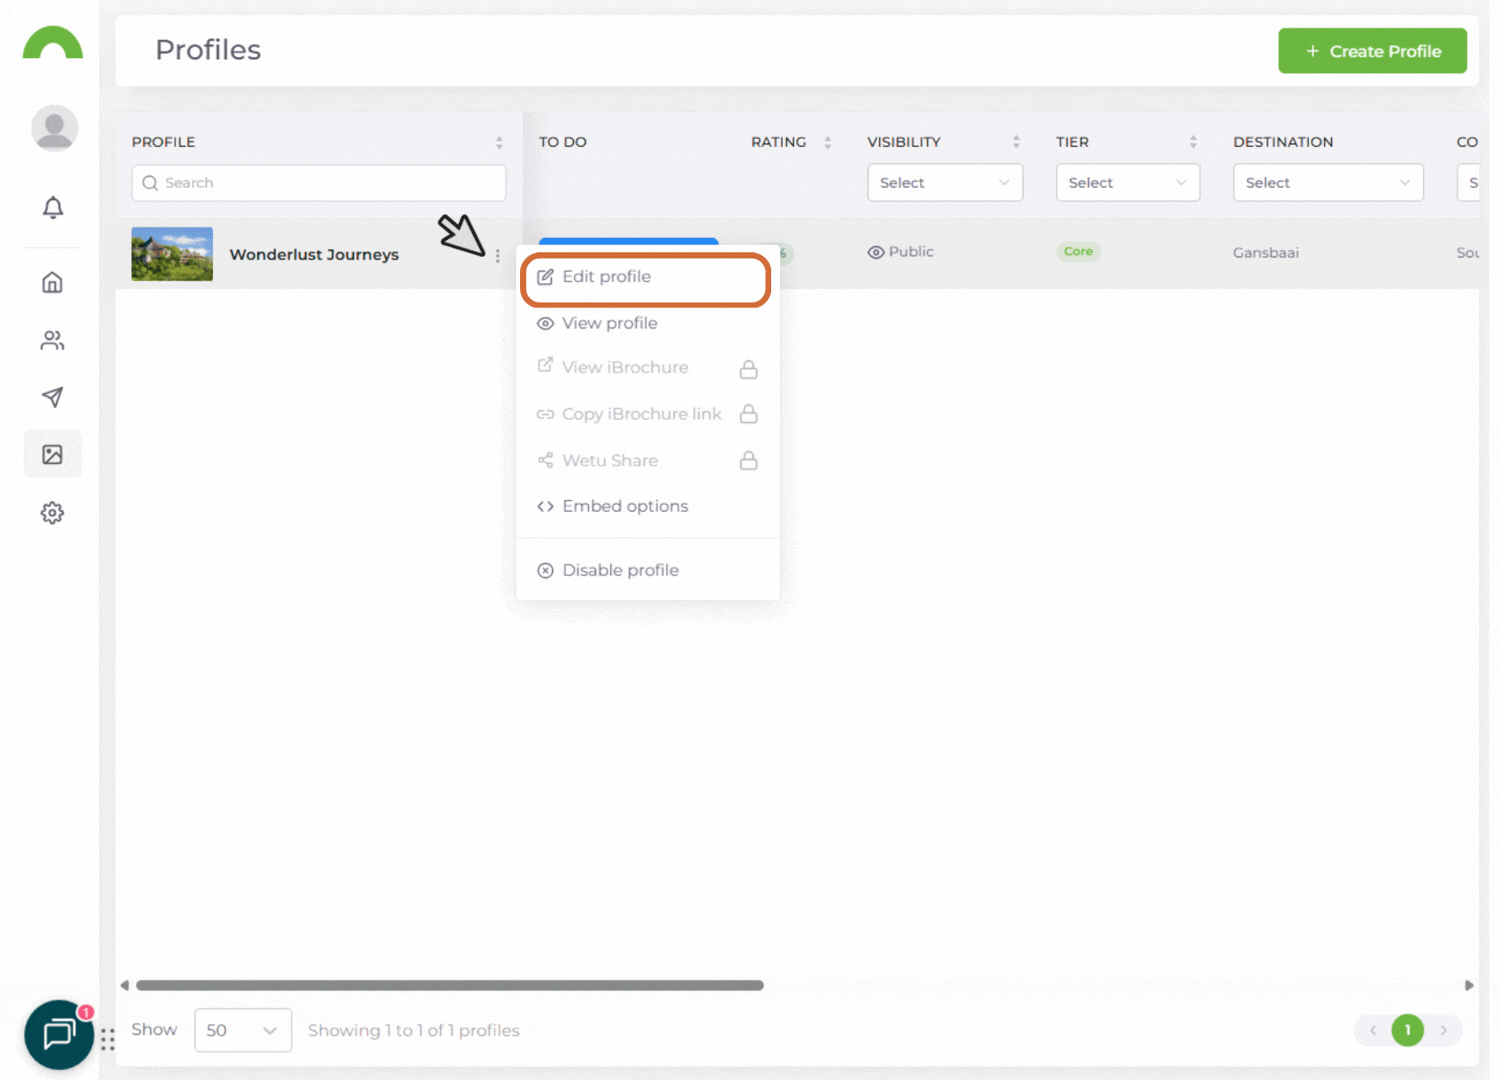Click the notifications bell icon
Viewport: 1500px width, 1080px height.
coord(53,207)
